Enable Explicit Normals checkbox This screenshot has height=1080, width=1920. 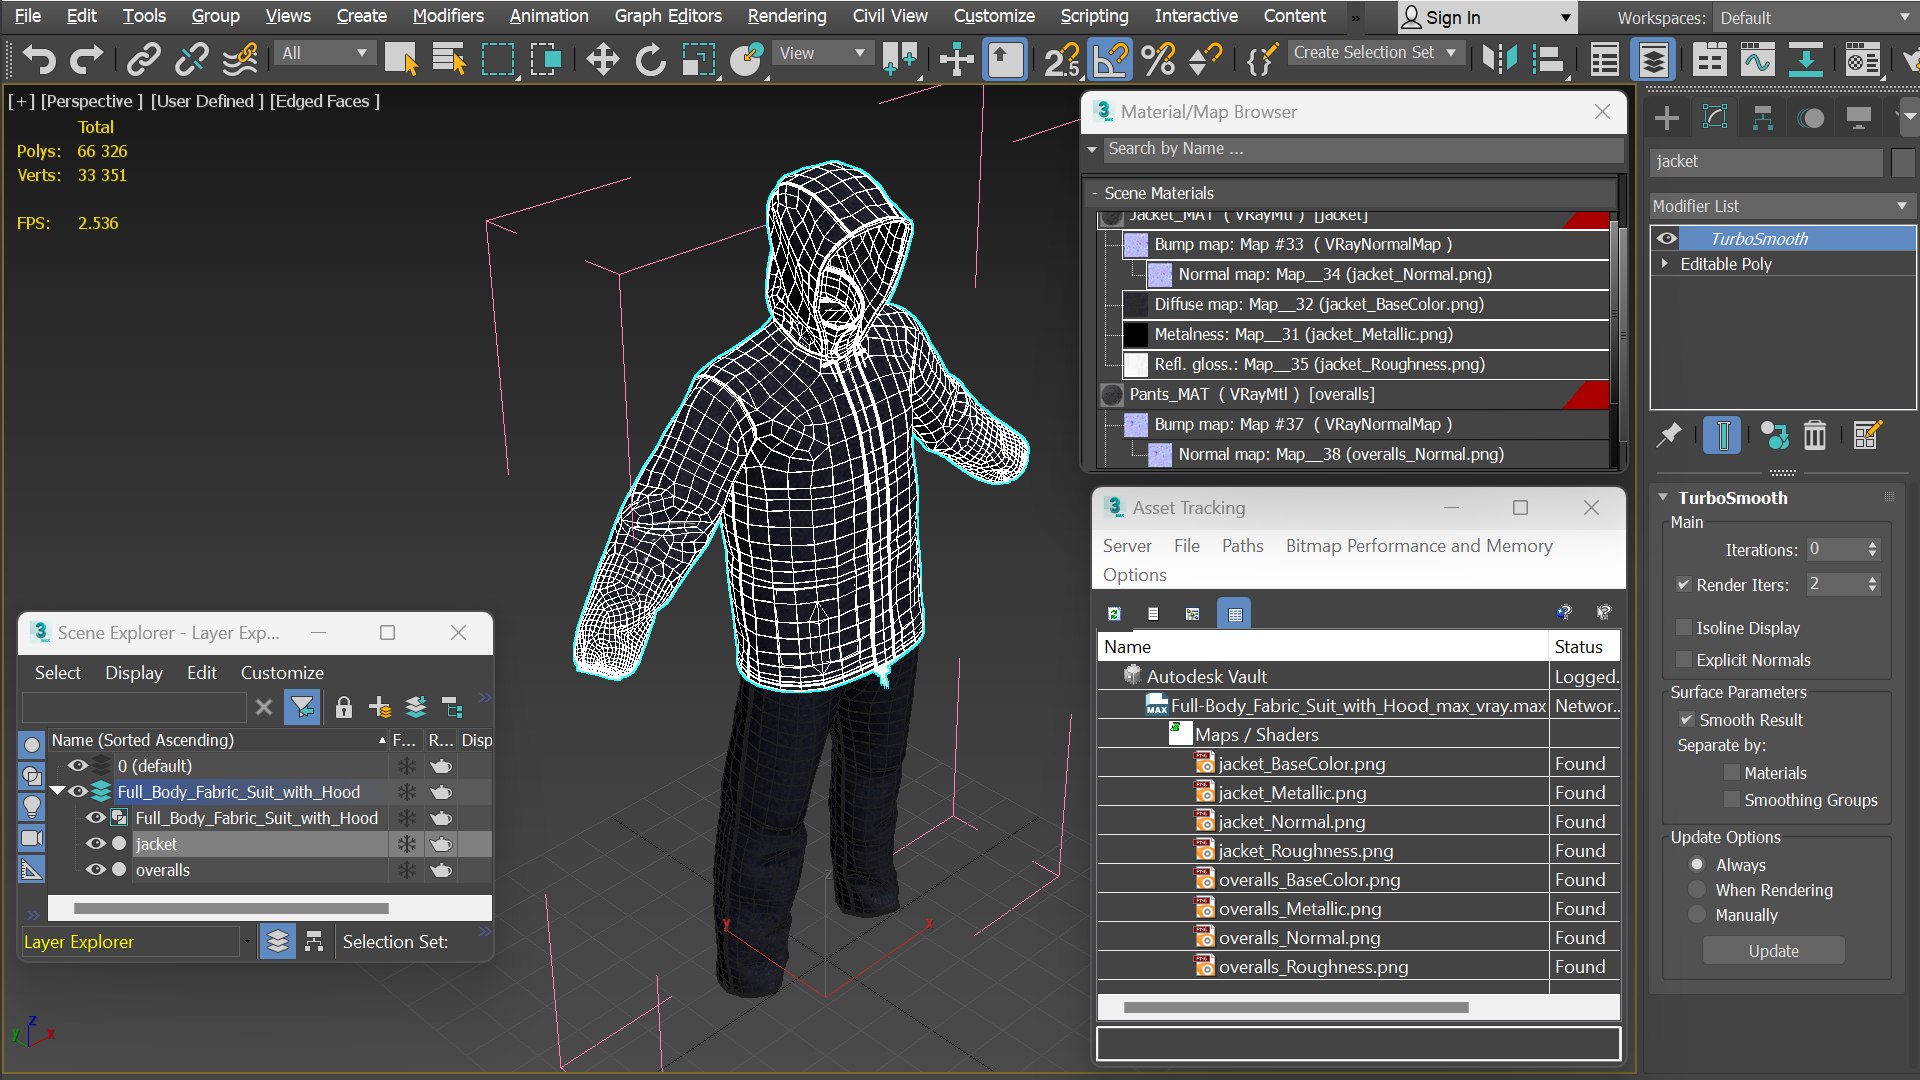coord(1684,660)
